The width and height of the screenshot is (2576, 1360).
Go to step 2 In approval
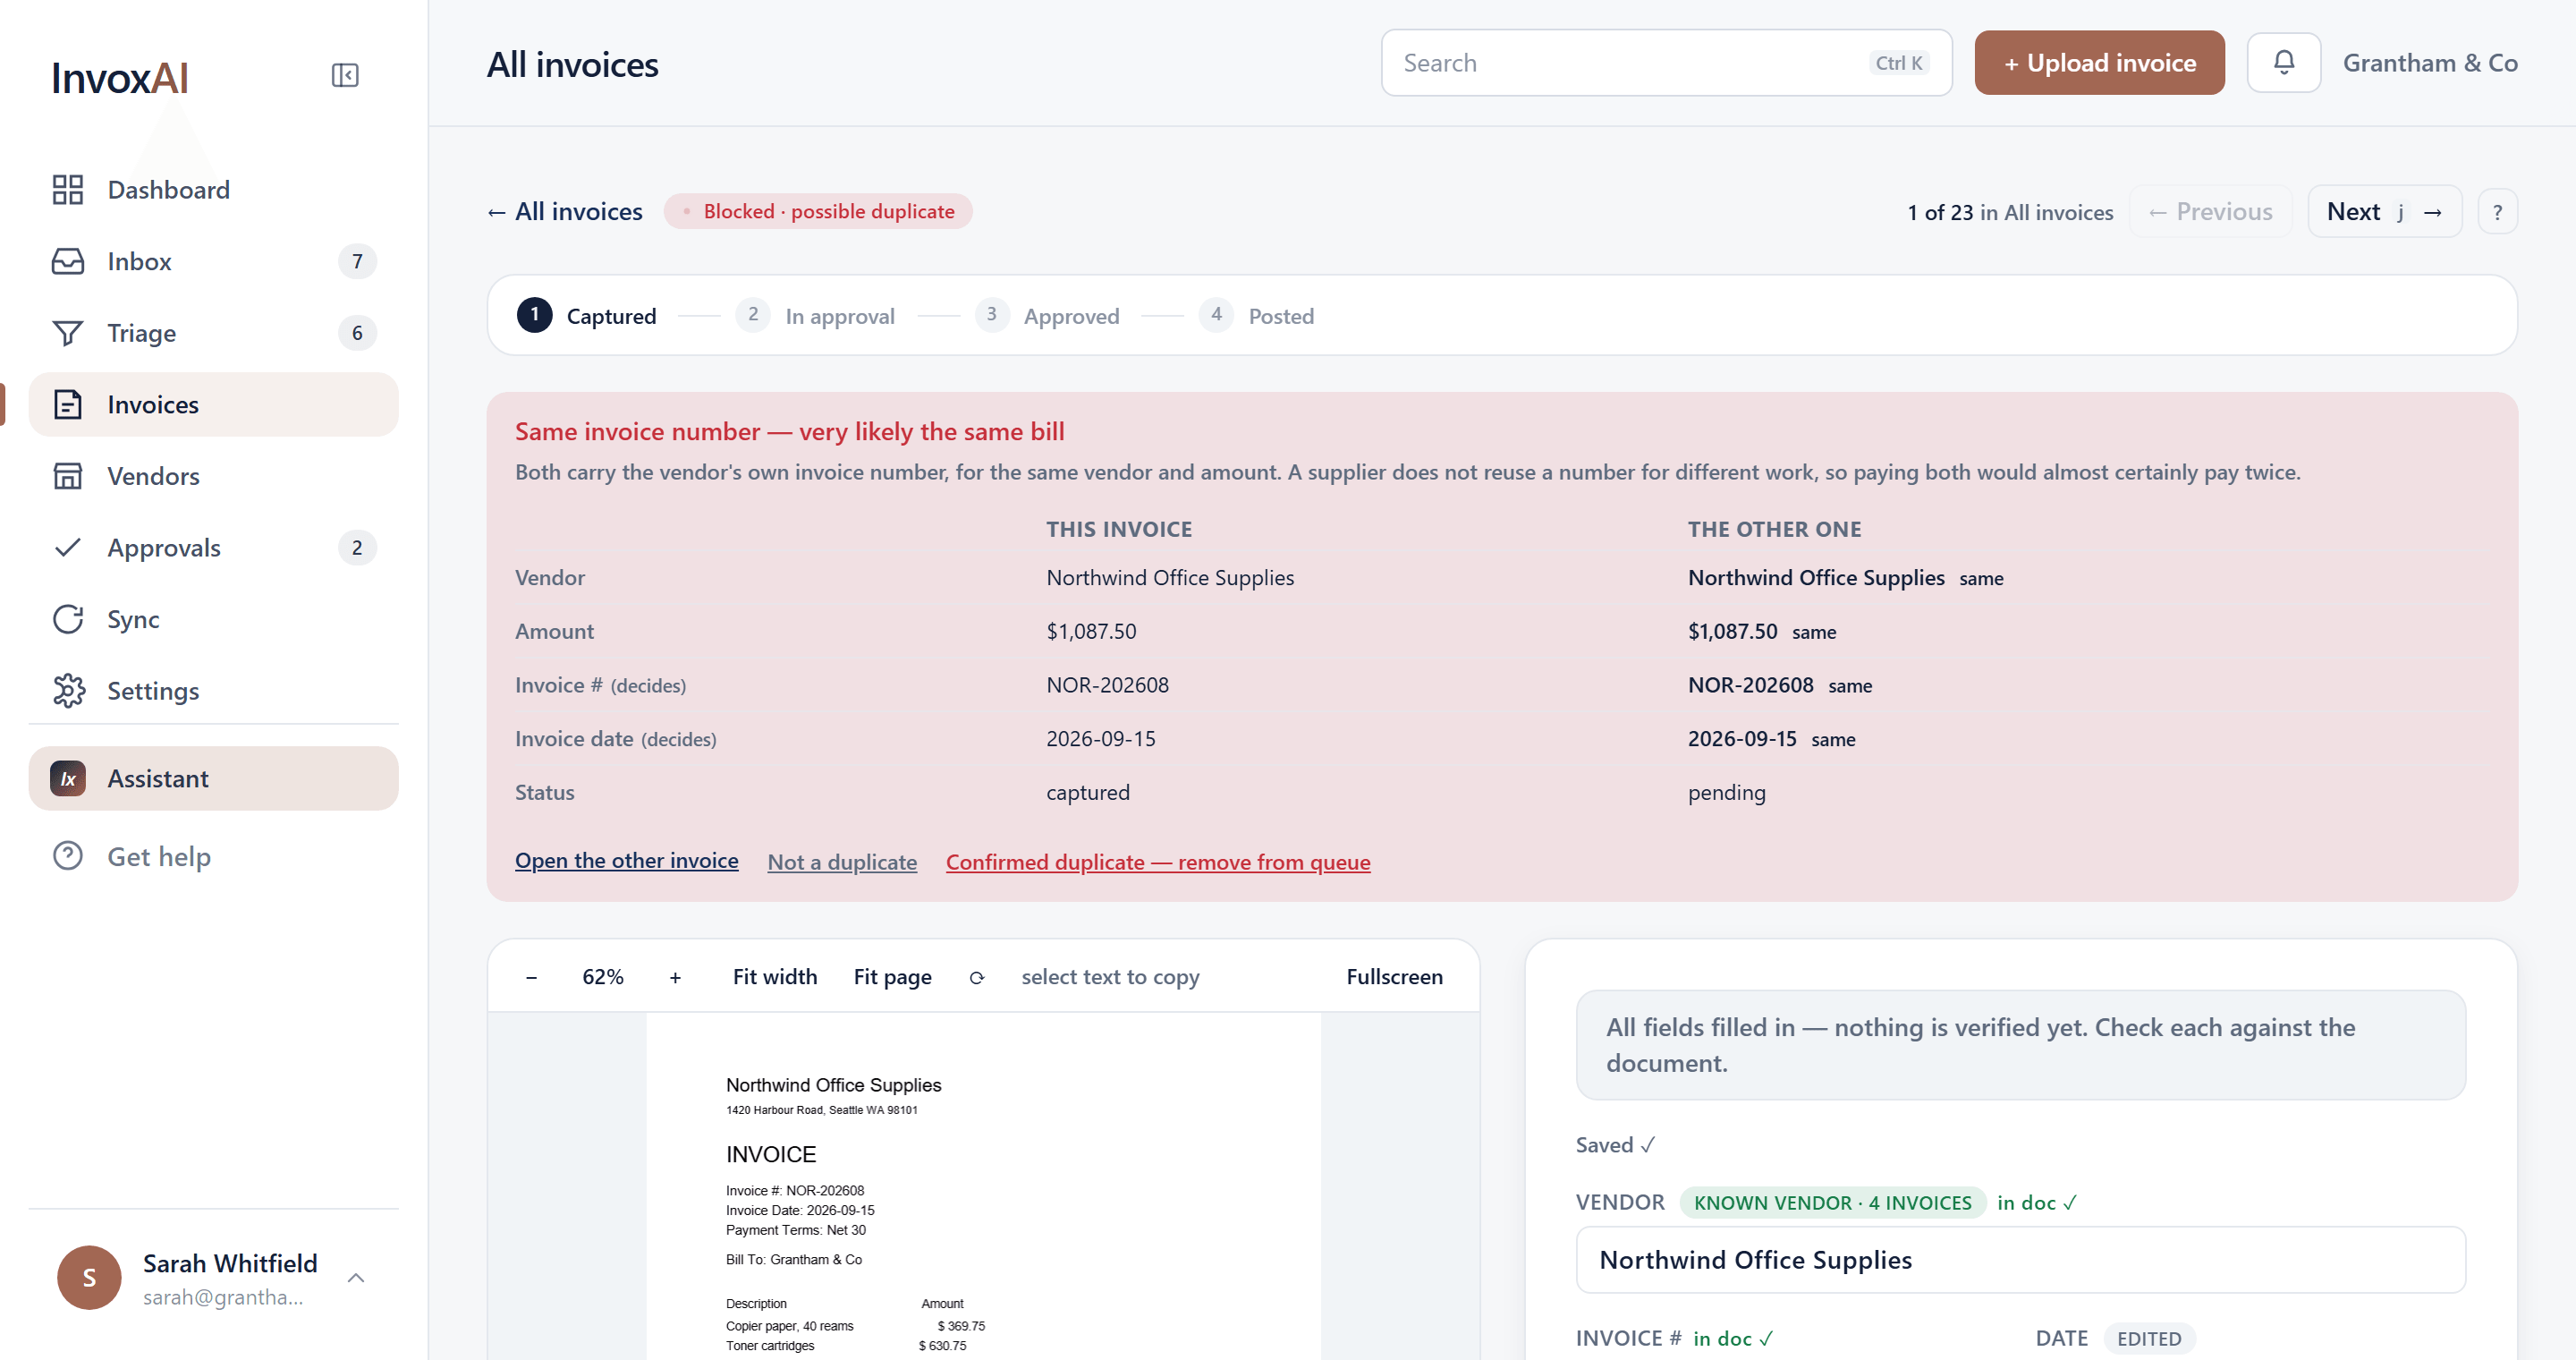[815, 315]
